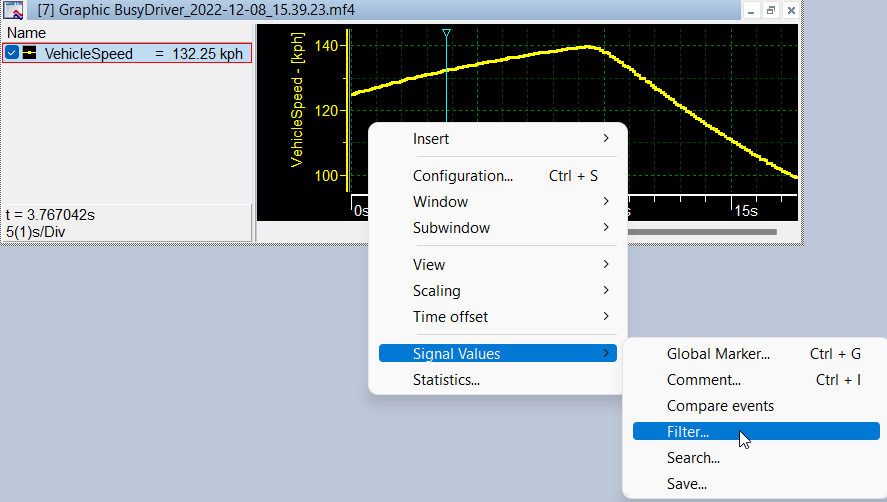Image resolution: width=887 pixels, height=502 pixels.
Task: Click Search... in the submenu
Action: click(756, 458)
